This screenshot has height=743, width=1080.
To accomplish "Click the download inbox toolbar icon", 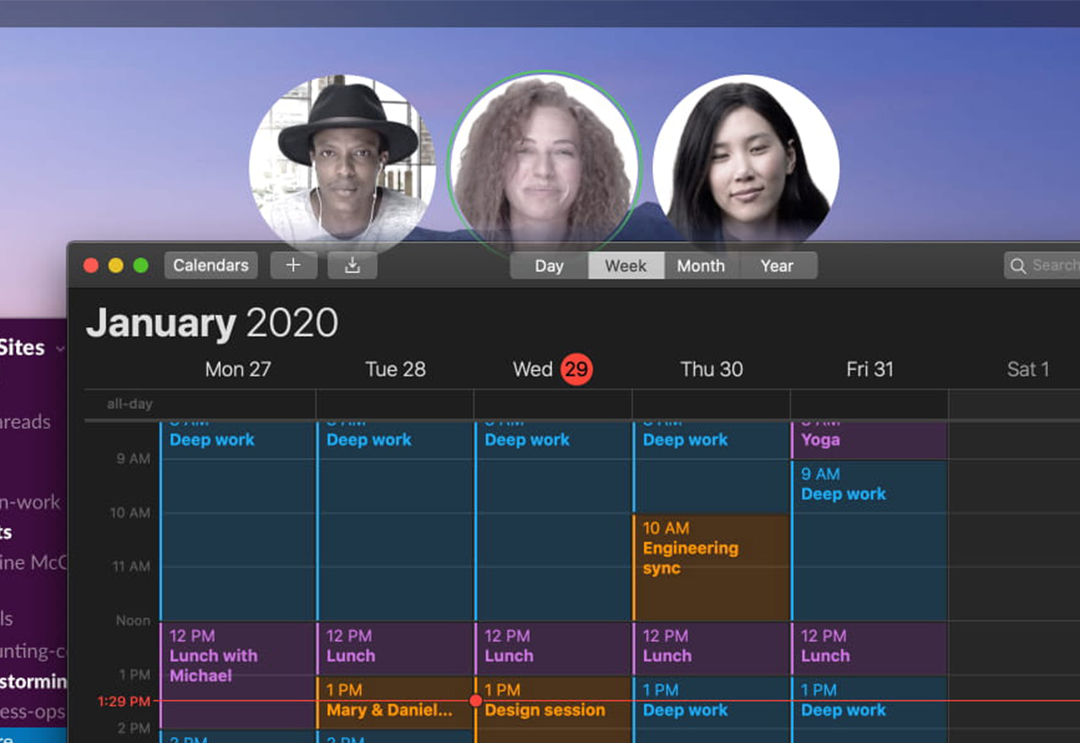I will coord(351,265).
